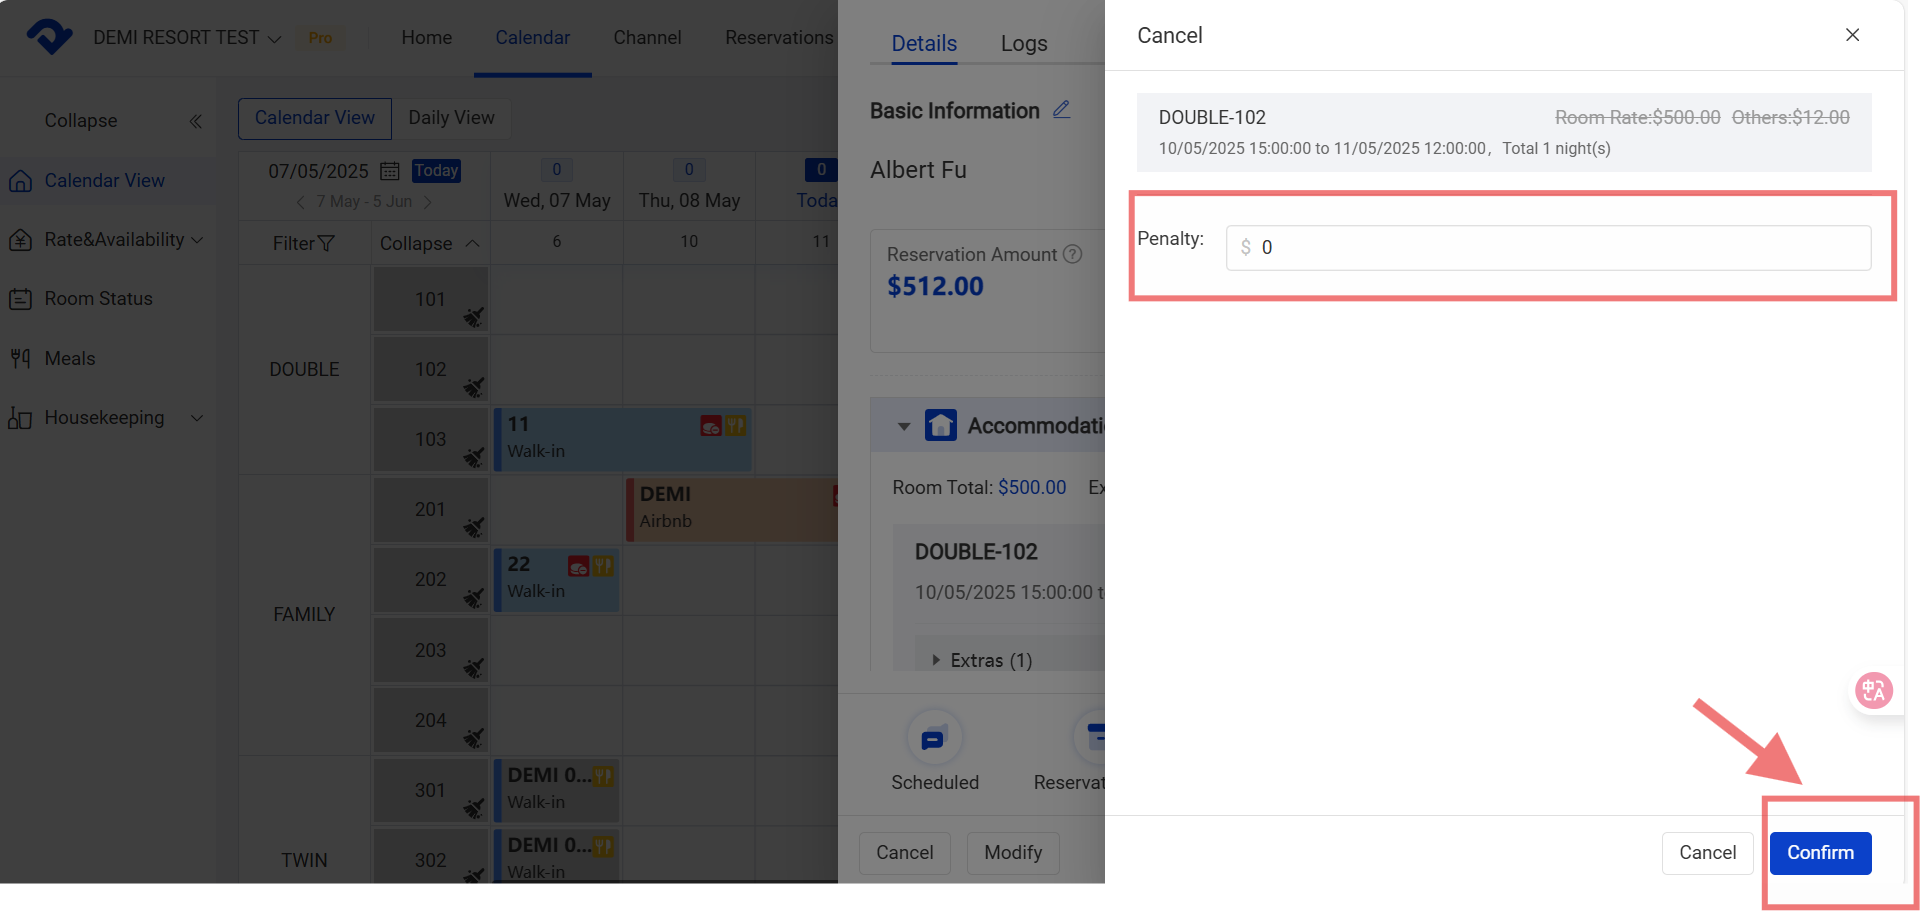Image resolution: width=1920 pixels, height=911 pixels.
Task: Click the Filter funnel icon
Action: pos(326,244)
